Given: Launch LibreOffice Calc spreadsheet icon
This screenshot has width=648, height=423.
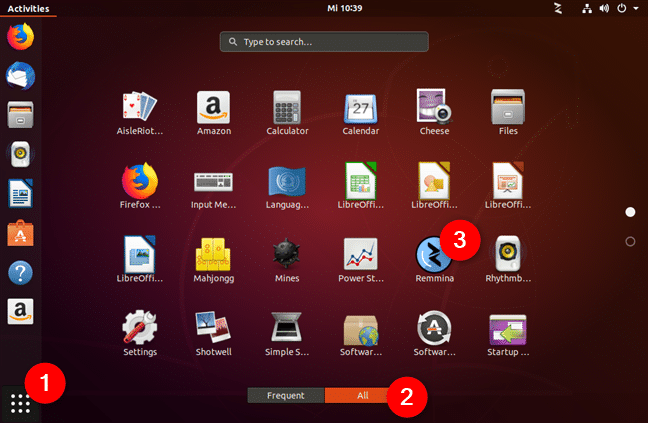Looking at the screenshot, I should click(361, 187).
